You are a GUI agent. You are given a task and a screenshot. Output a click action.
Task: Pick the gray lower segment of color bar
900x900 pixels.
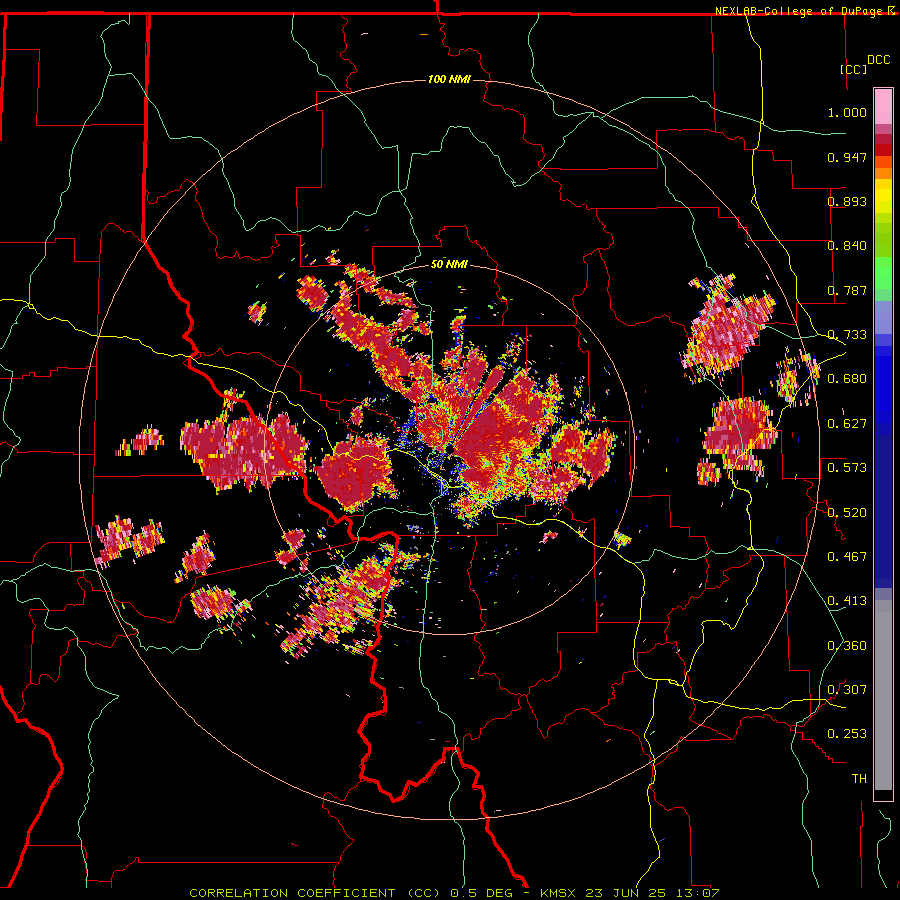tap(883, 695)
